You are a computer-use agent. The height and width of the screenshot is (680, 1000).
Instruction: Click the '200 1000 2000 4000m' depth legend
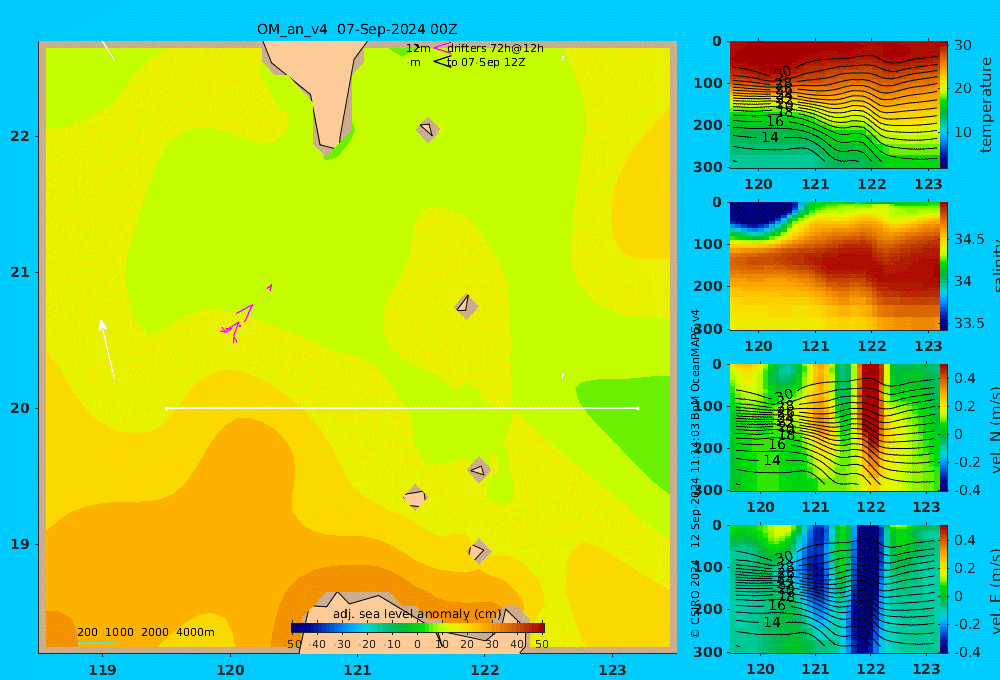point(145,632)
